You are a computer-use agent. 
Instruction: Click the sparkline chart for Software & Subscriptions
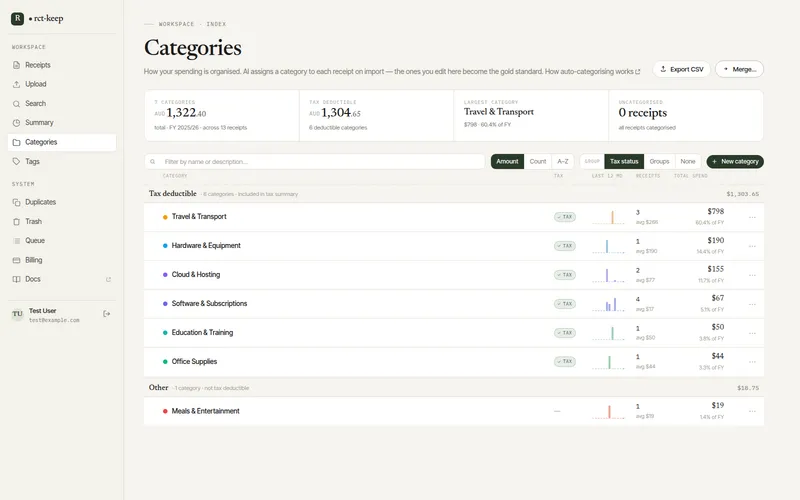(608, 304)
